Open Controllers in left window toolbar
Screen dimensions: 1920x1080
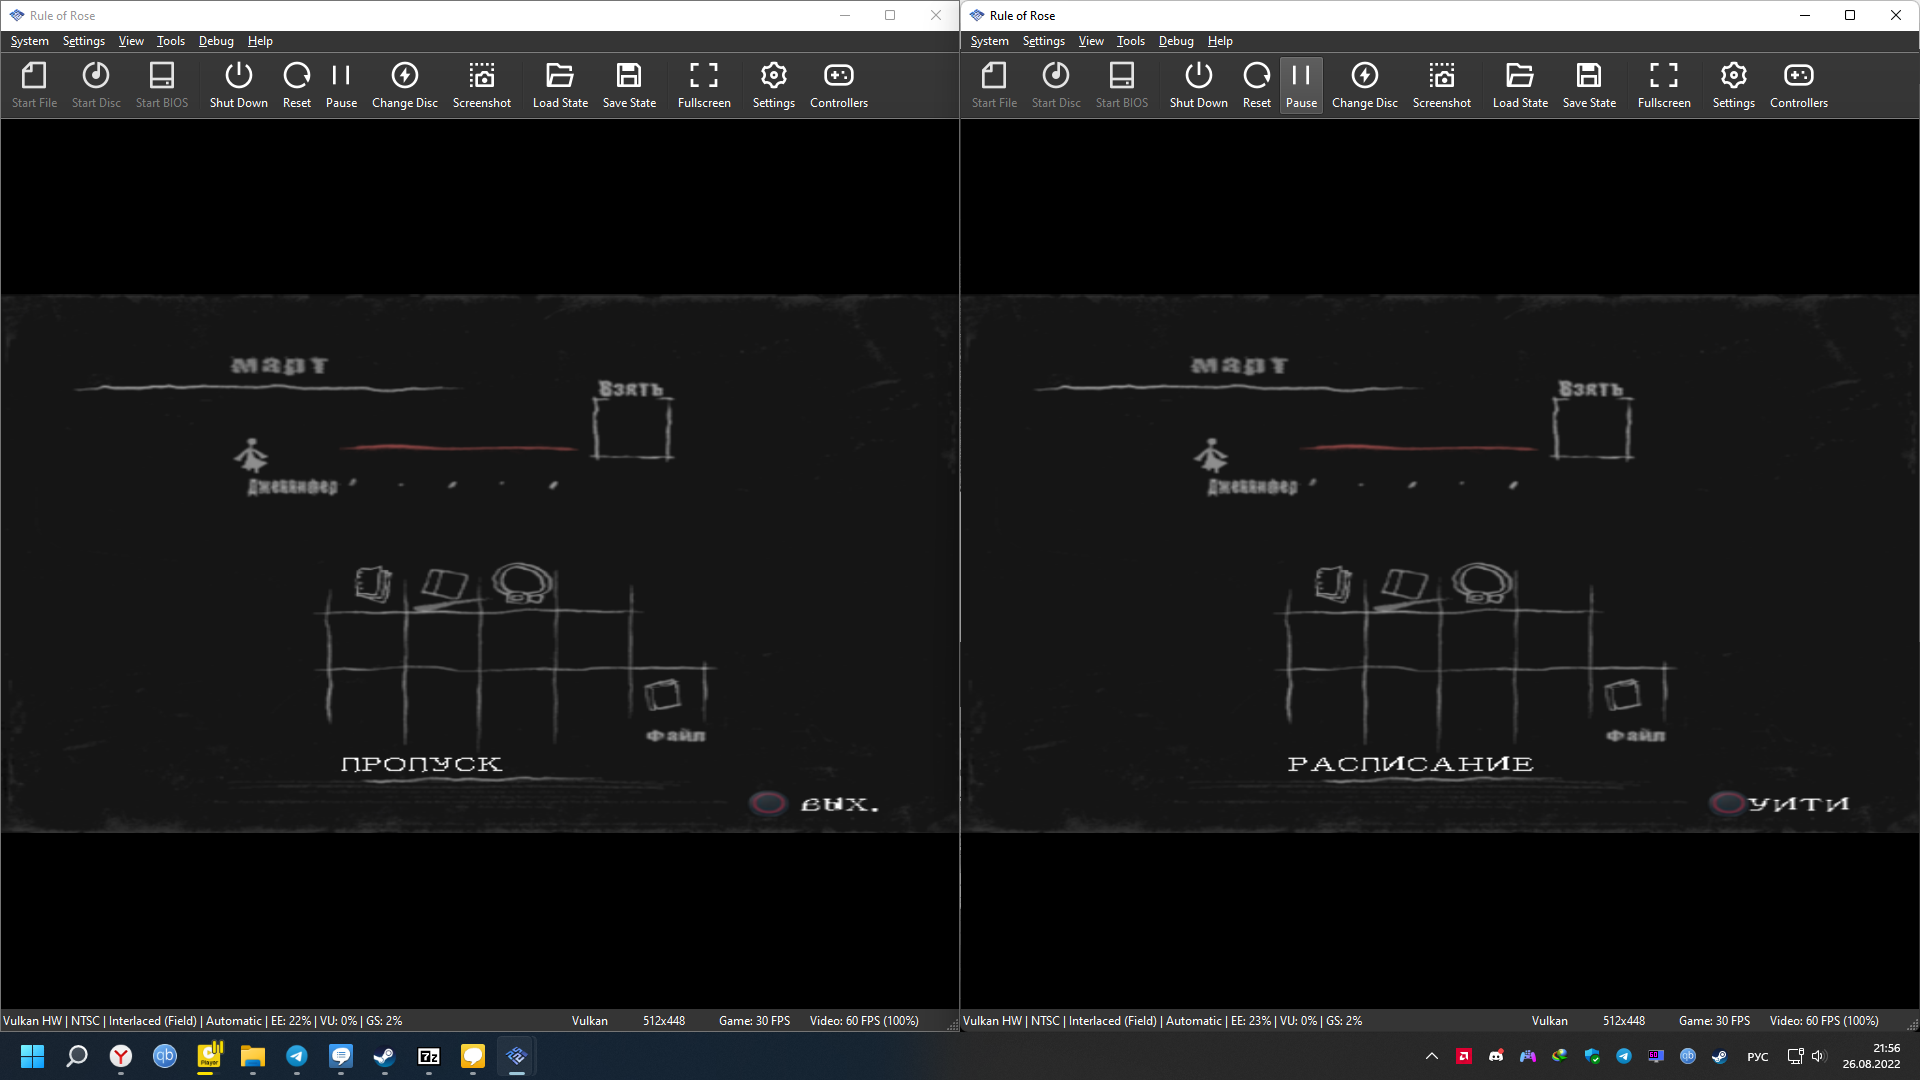click(x=839, y=85)
